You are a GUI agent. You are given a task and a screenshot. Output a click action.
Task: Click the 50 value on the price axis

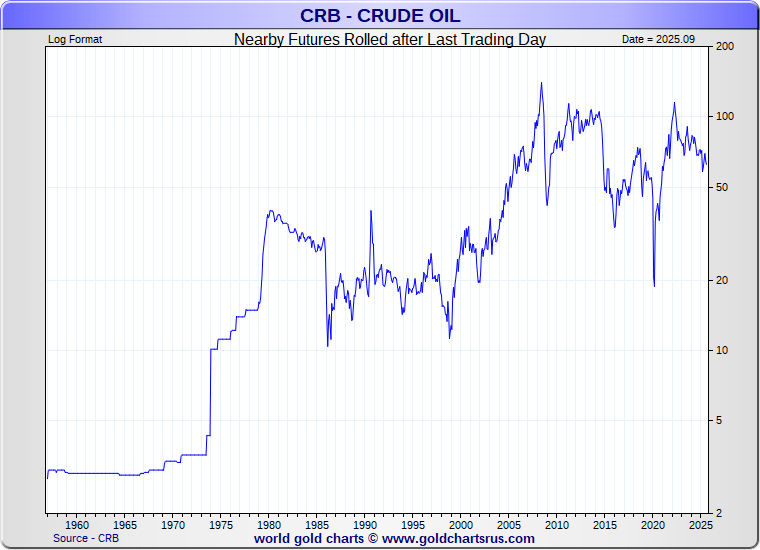(722, 187)
